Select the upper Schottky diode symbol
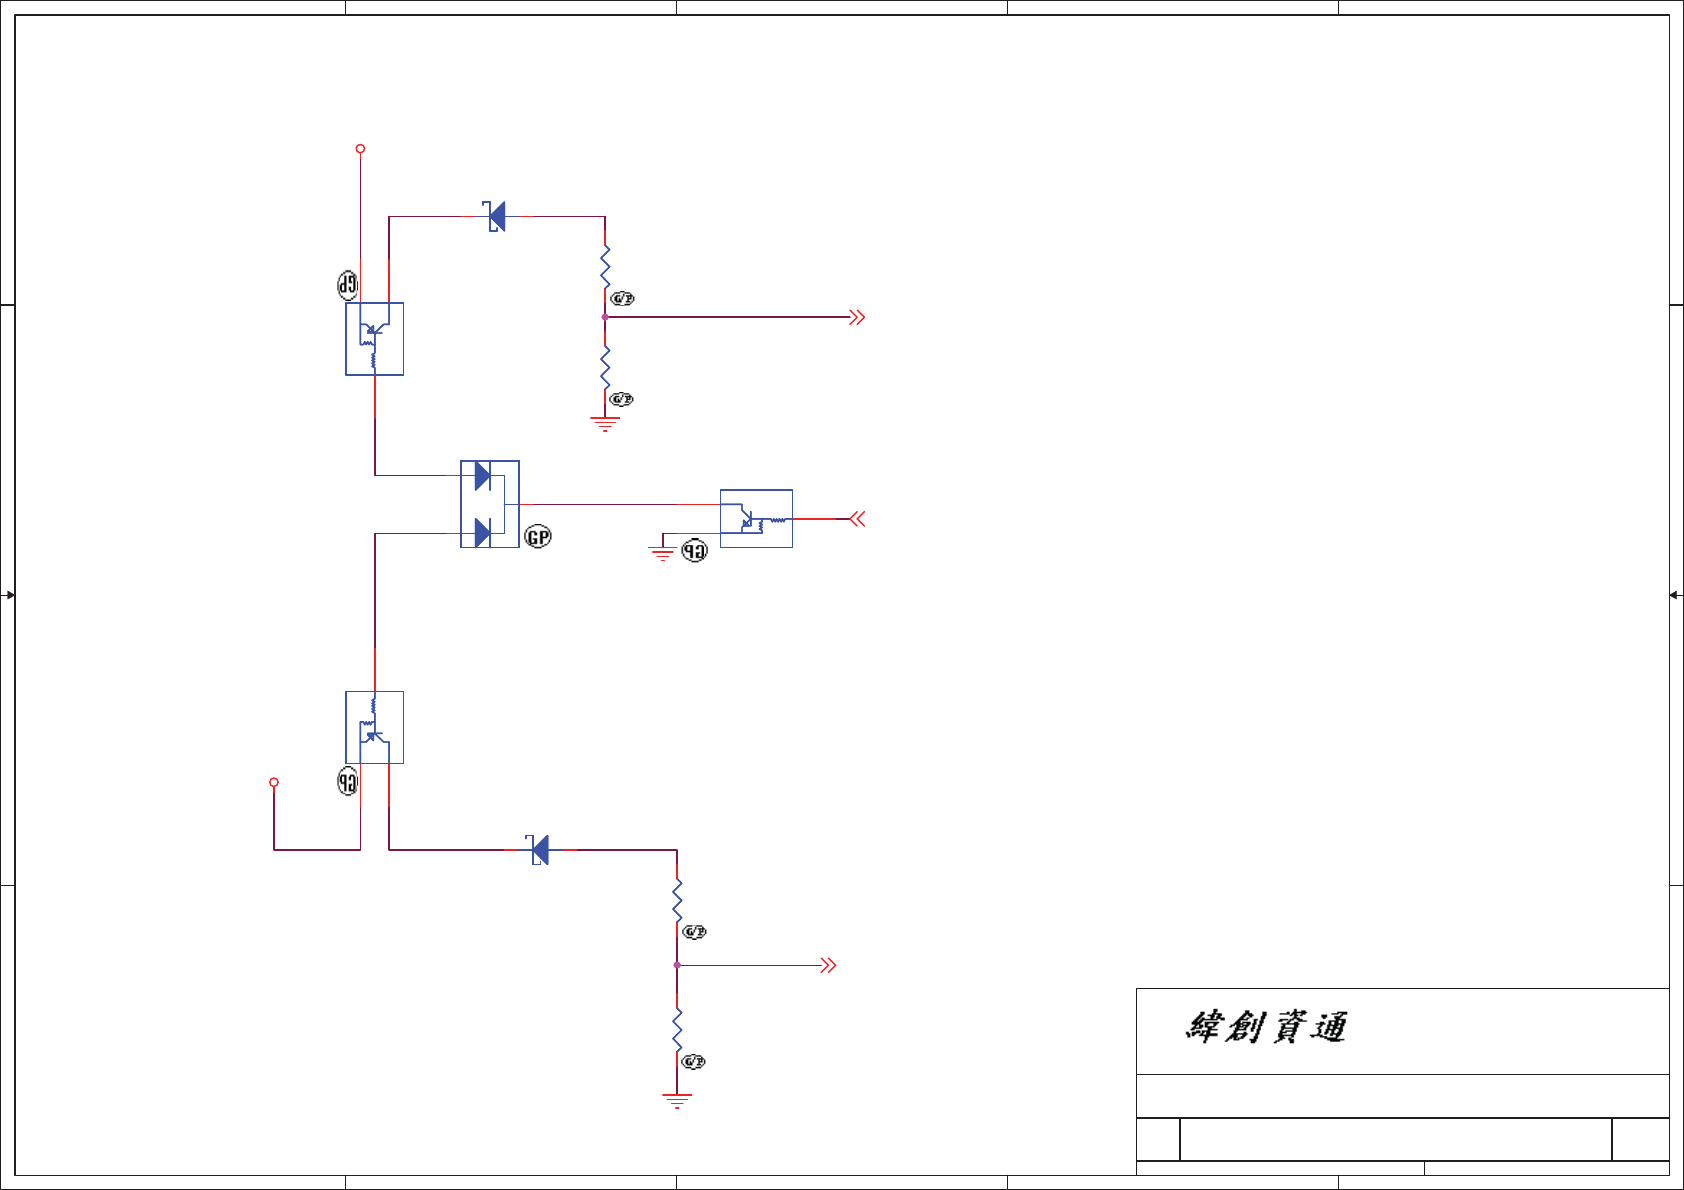The image size is (1684, 1190). (495, 216)
